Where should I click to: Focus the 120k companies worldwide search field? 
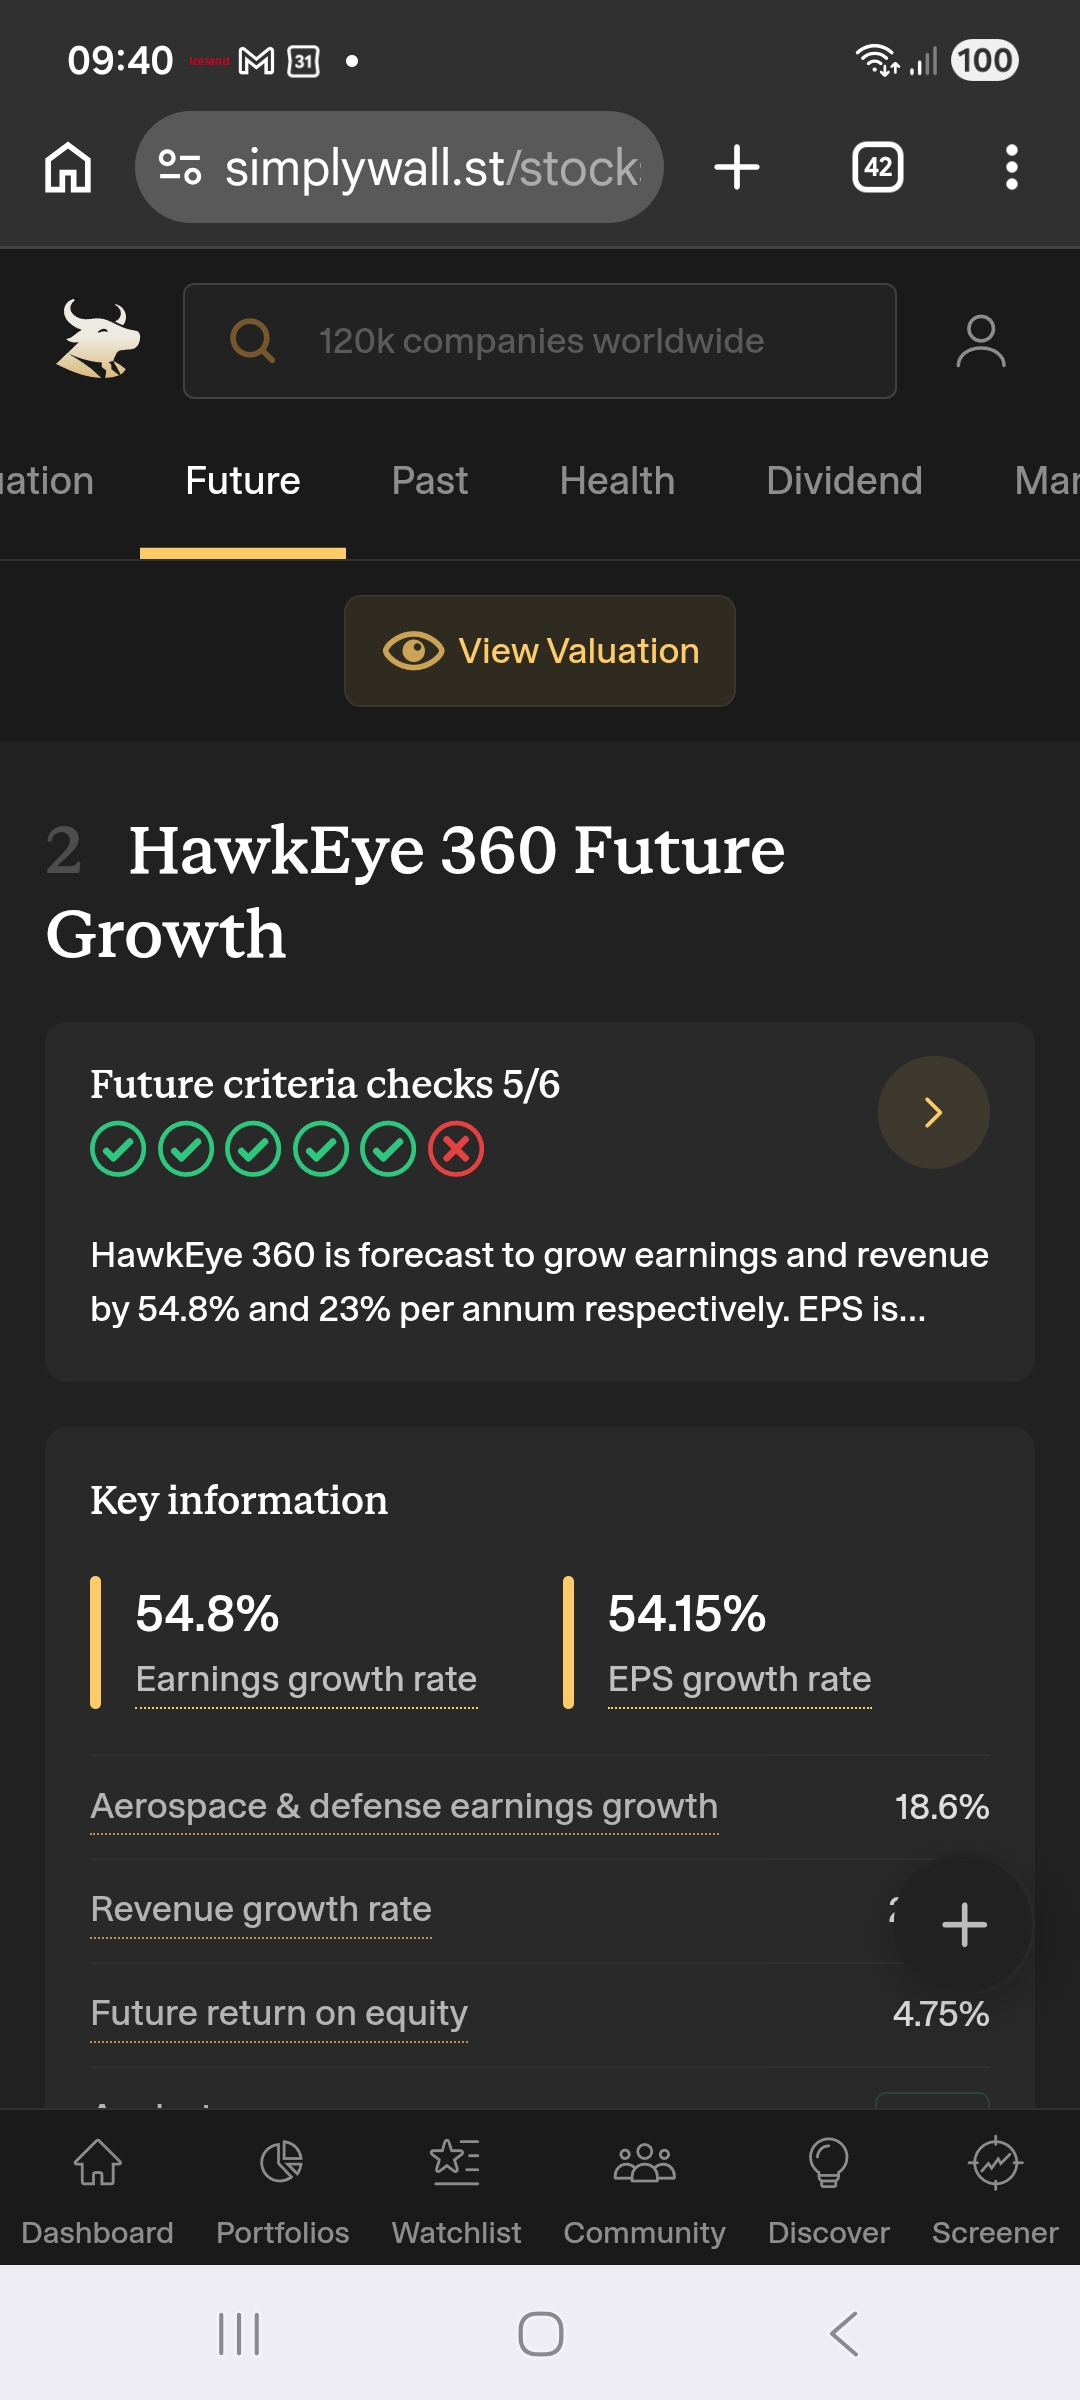540,341
